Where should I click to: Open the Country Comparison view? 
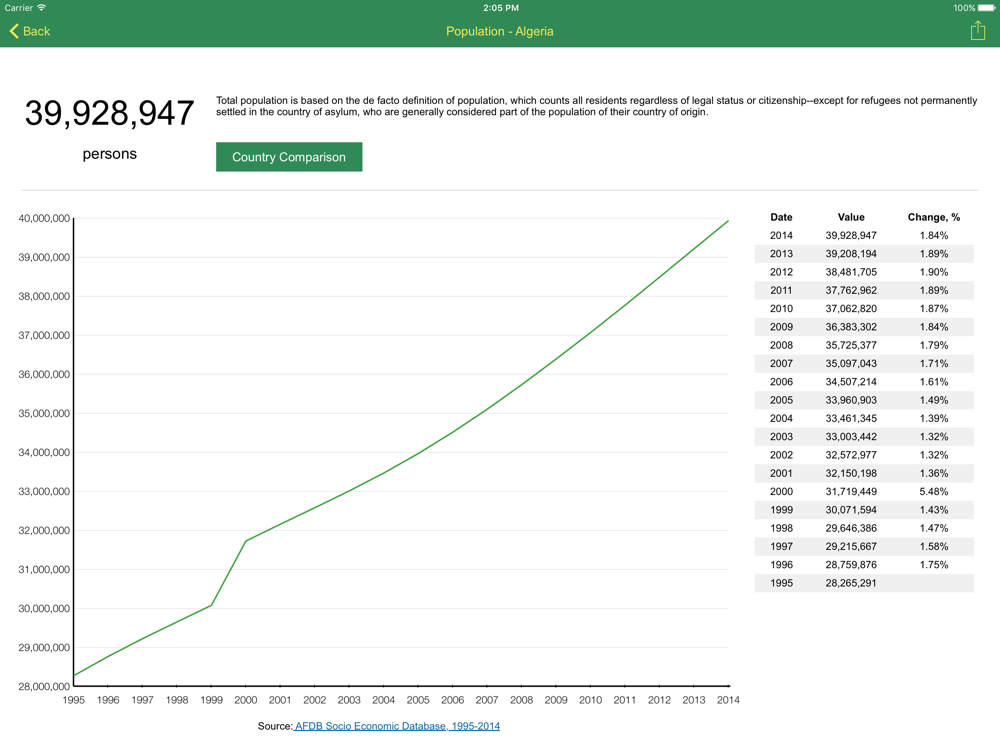point(289,157)
